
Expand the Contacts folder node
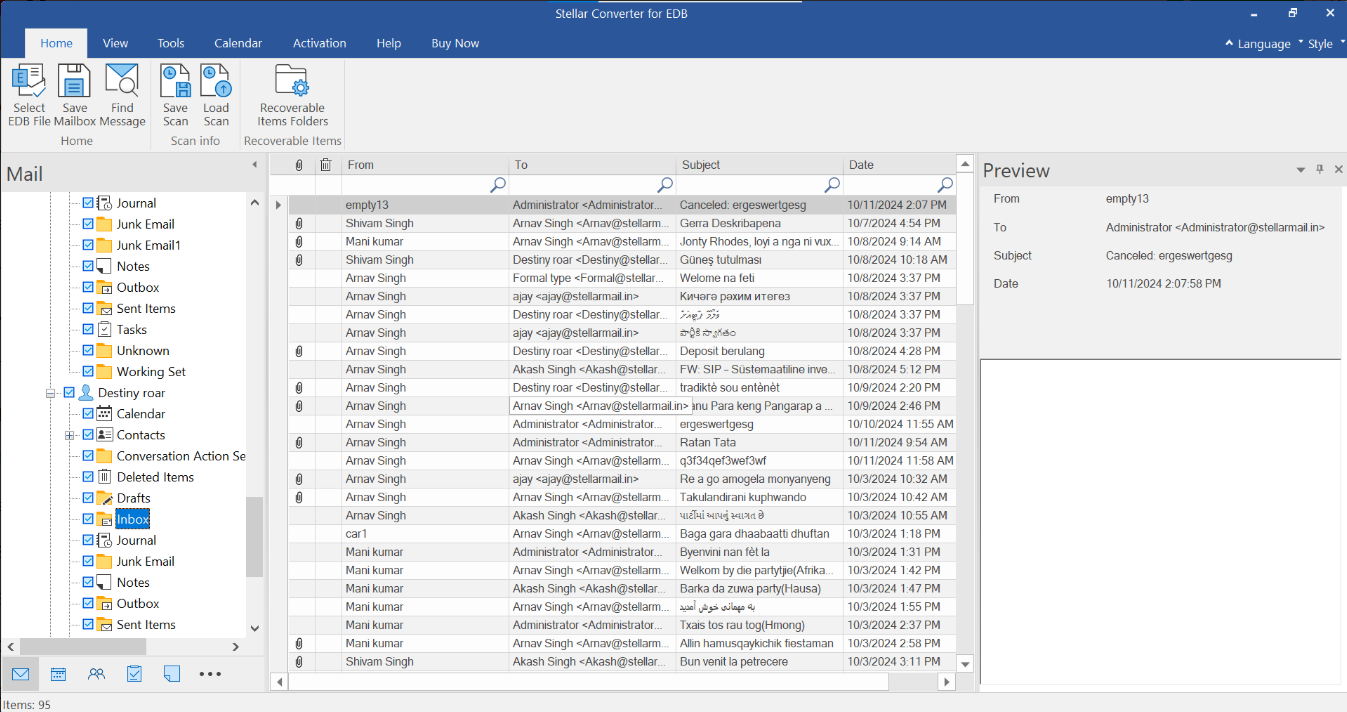[69, 435]
